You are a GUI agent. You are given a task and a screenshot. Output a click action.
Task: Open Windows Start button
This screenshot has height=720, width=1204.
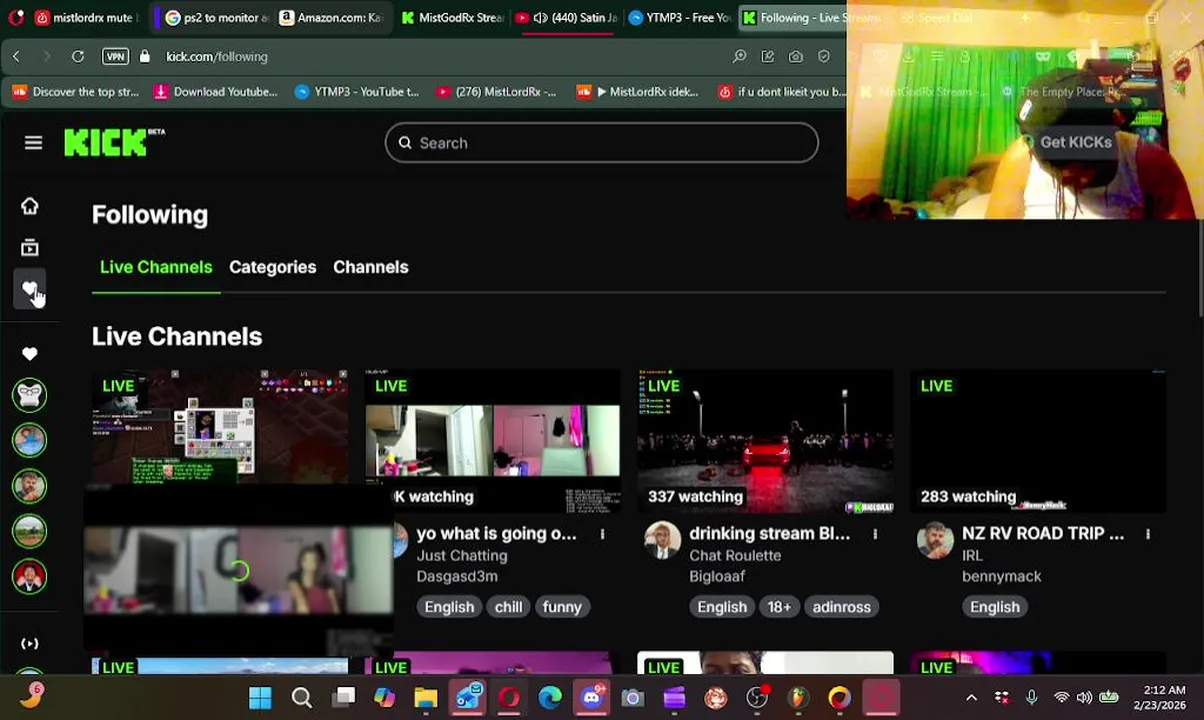point(260,697)
